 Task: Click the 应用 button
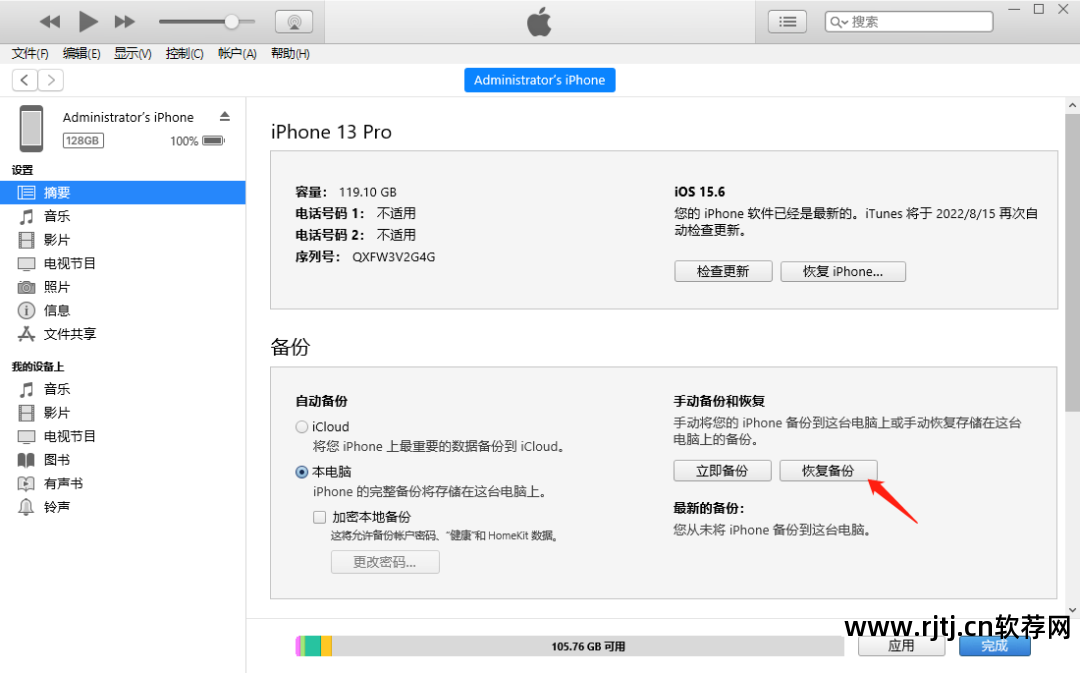(901, 645)
